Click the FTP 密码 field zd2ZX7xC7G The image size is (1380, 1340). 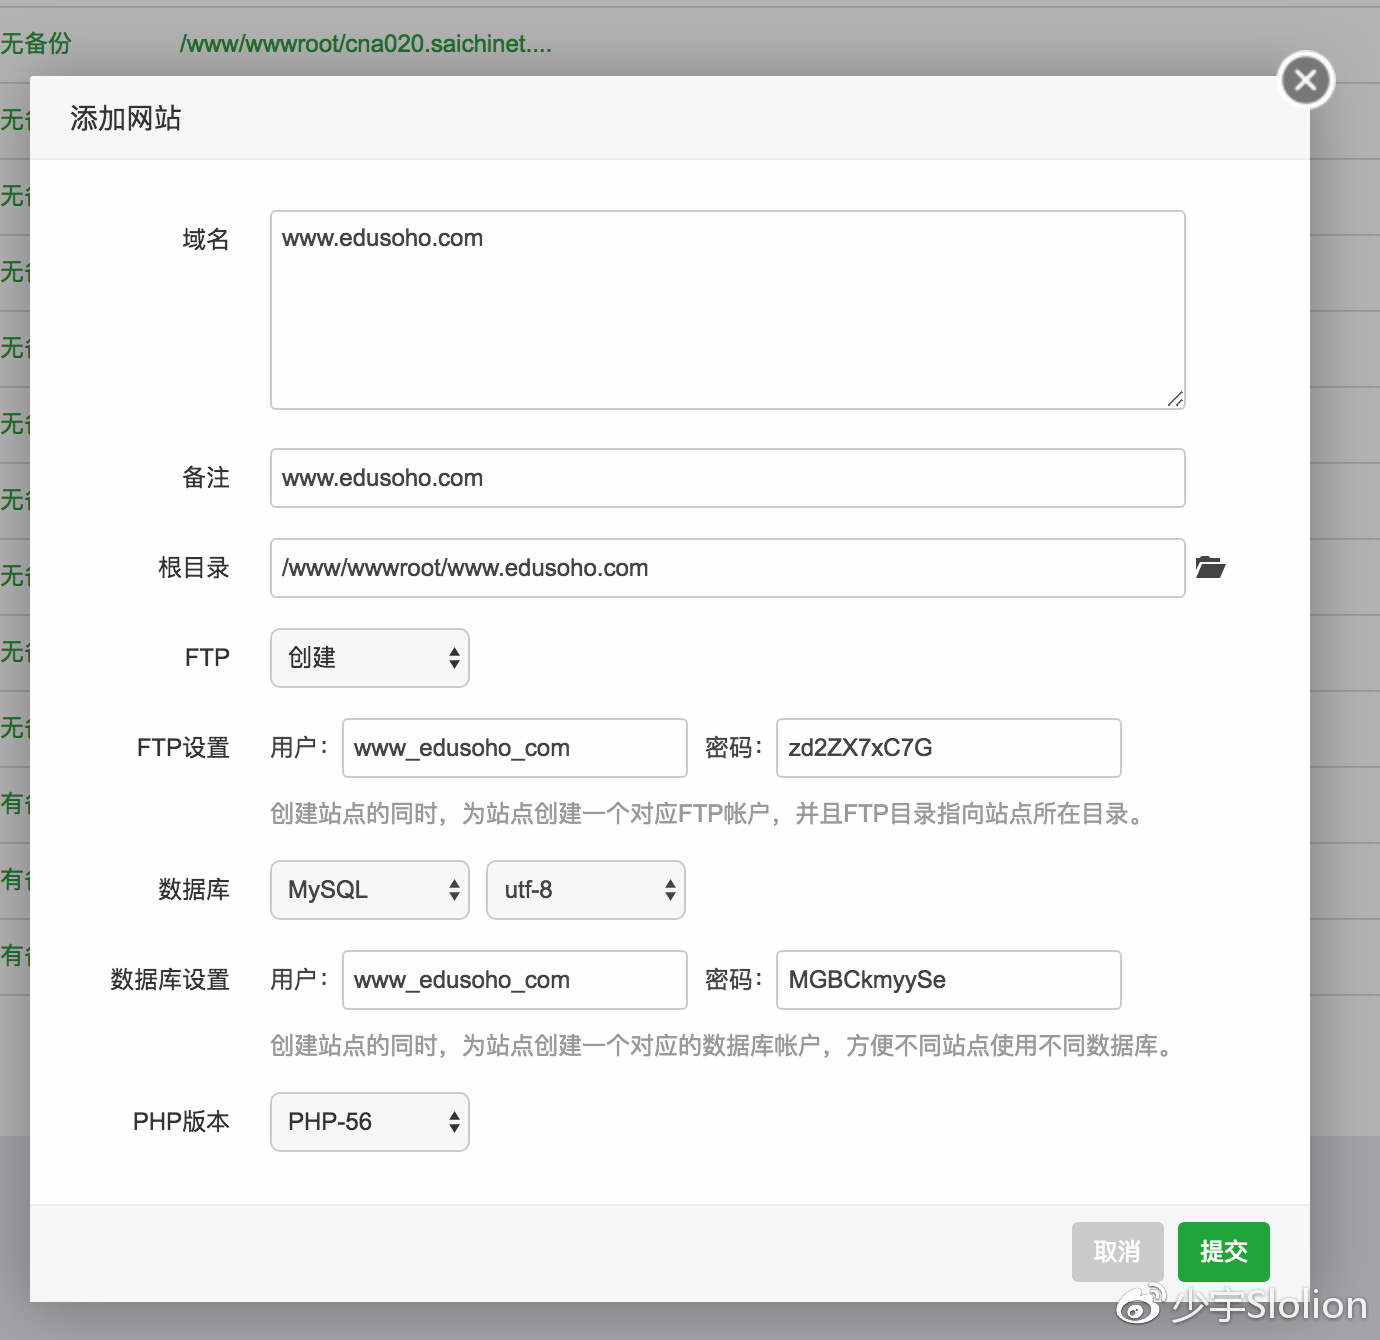coord(949,748)
